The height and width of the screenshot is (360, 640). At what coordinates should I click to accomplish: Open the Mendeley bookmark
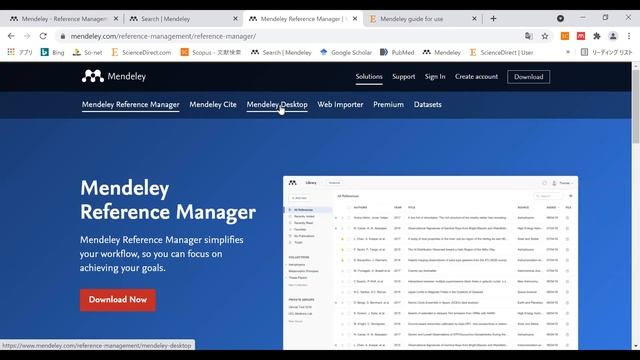click(x=442, y=52)
